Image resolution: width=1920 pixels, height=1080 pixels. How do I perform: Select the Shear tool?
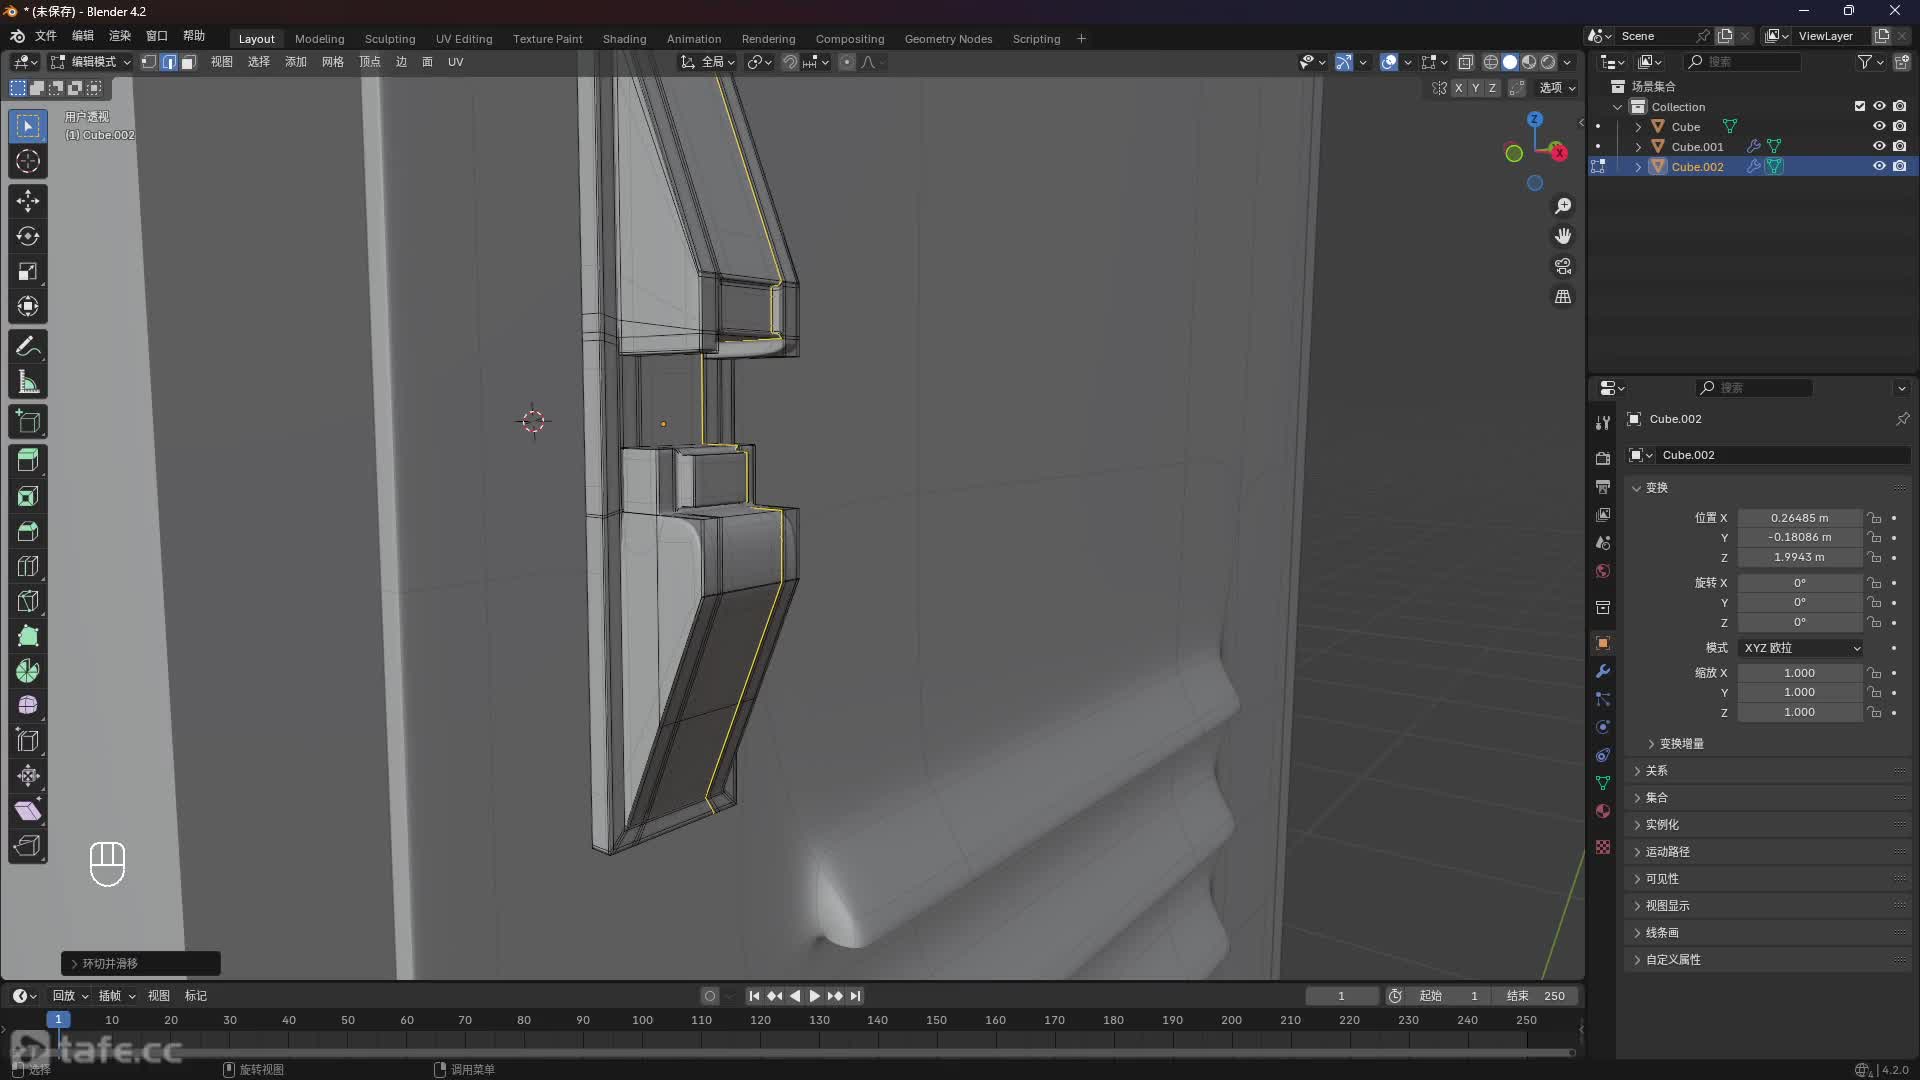click(28, 811)
